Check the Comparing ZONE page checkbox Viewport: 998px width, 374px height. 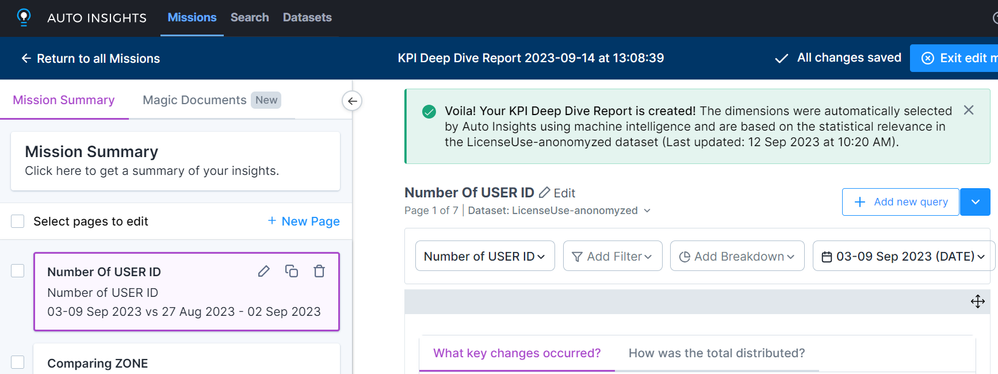point(18,363)
